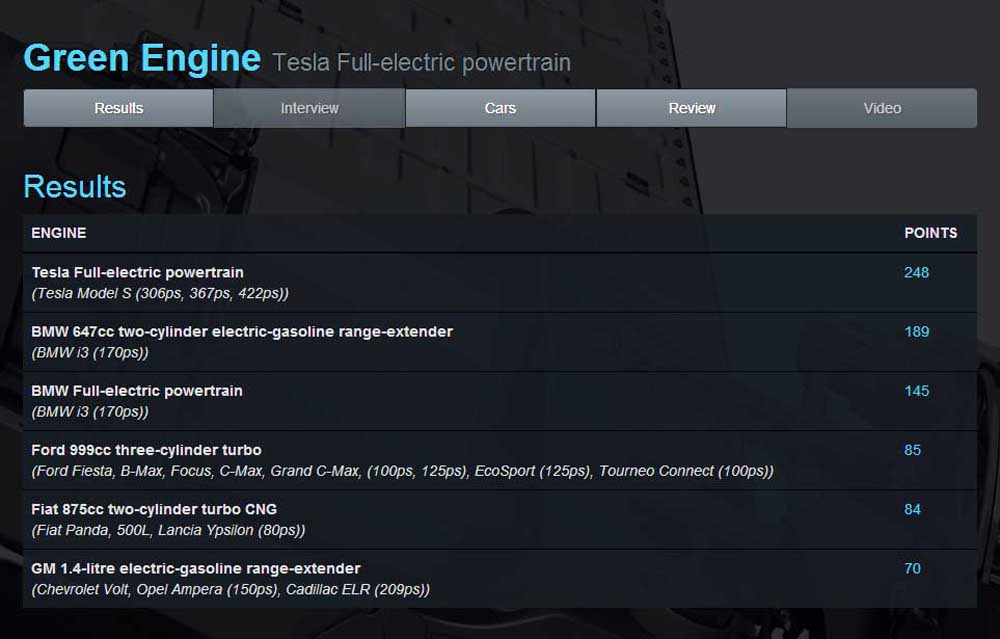The image size is (1000, 639).
Task: Open the 70 points score link
Action: pyautogui.click(x=912, y=568)
